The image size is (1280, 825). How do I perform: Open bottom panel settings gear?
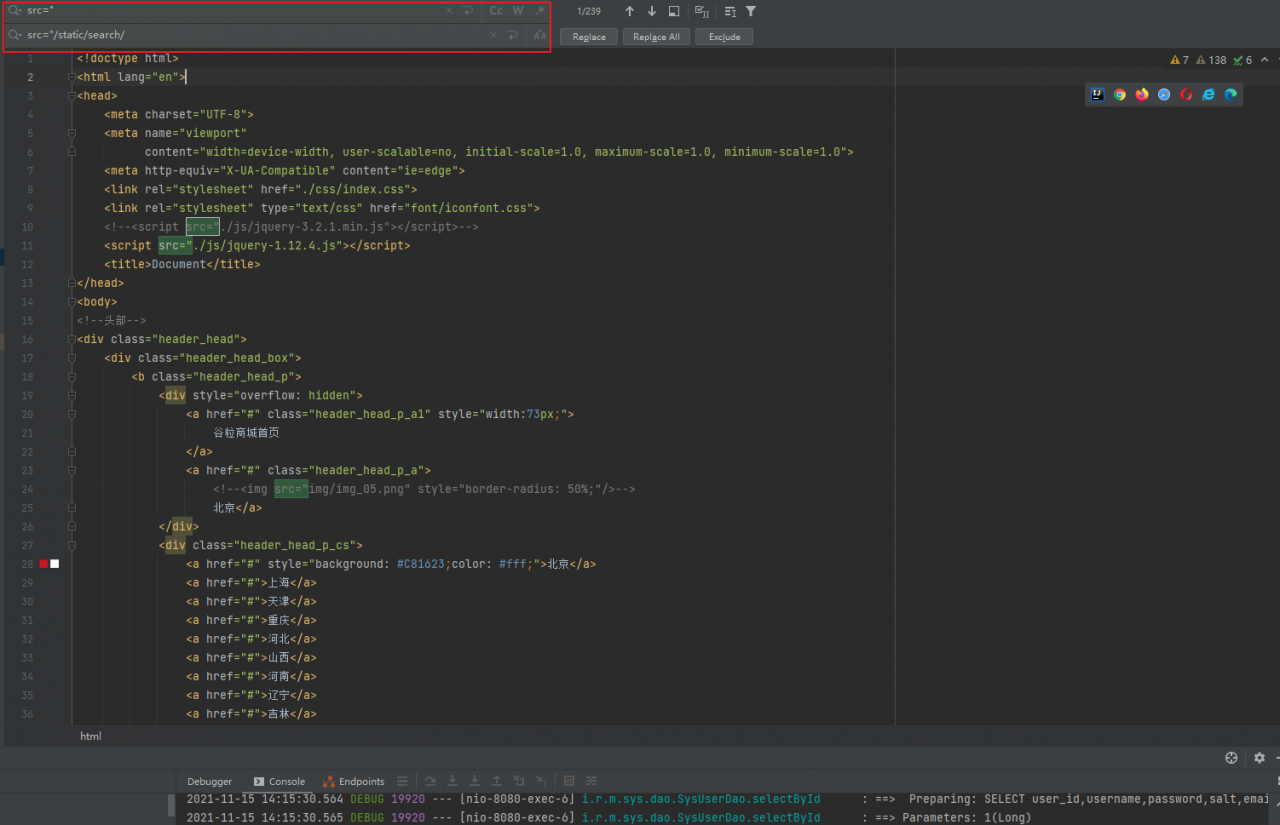click(1259, 758)
